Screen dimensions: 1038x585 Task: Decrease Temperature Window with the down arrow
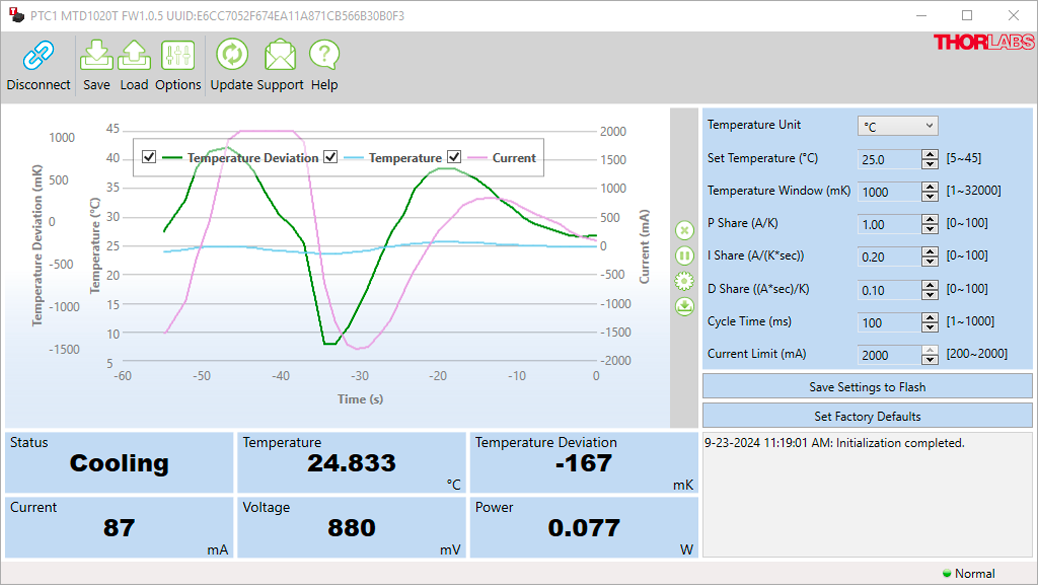(930, 197)
